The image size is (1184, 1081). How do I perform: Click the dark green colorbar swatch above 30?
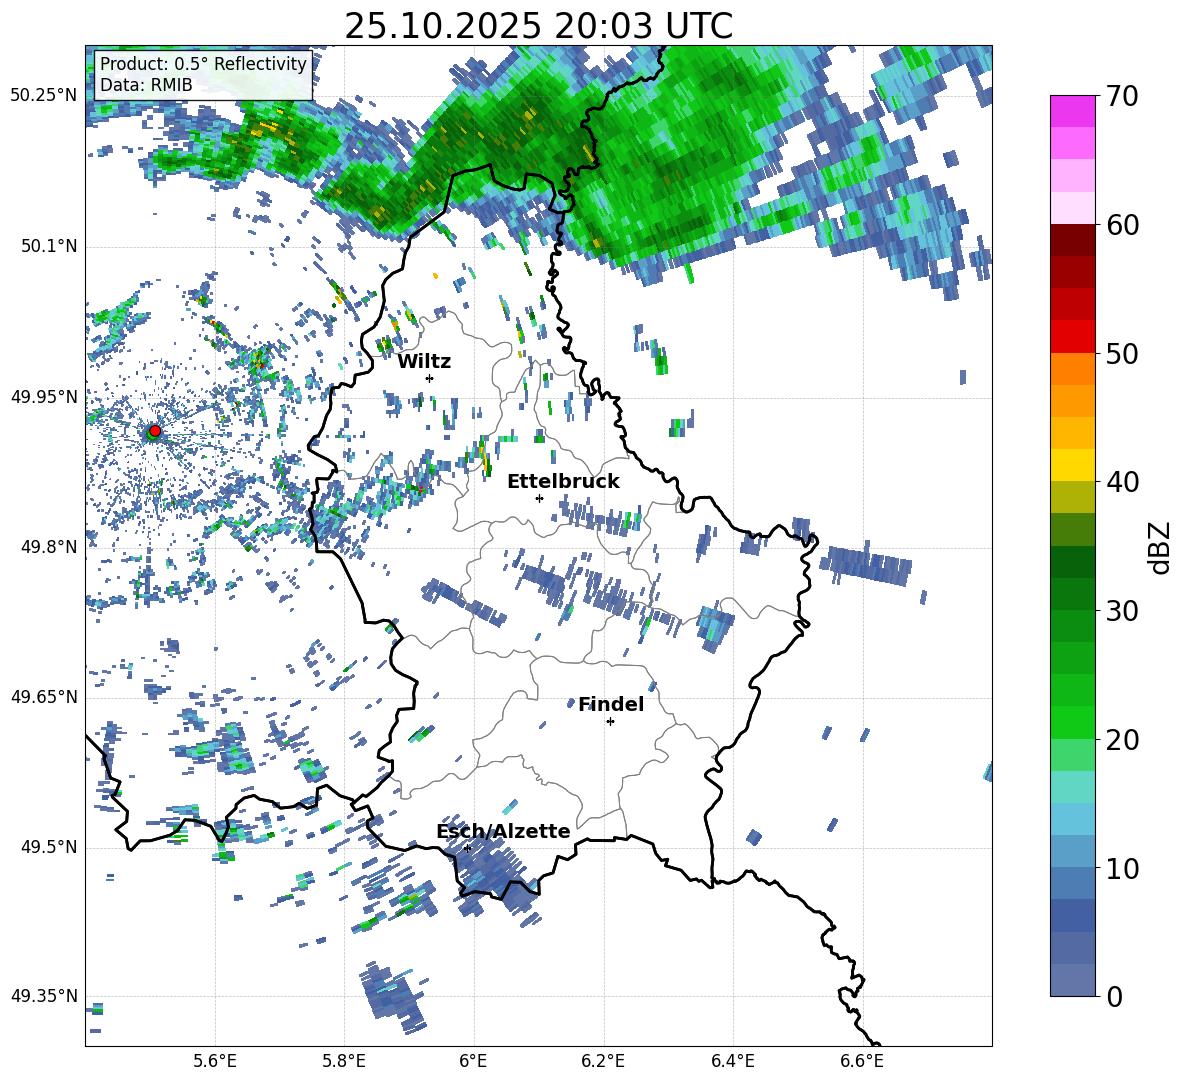click(x=1072, y=594)
